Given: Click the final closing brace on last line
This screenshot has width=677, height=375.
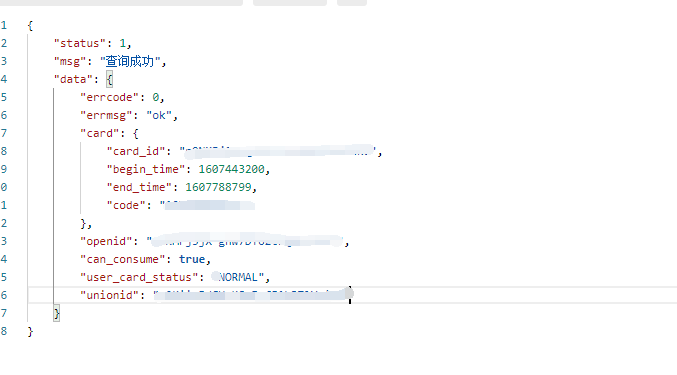Looking at the screenshot, I should click(30, 331).
